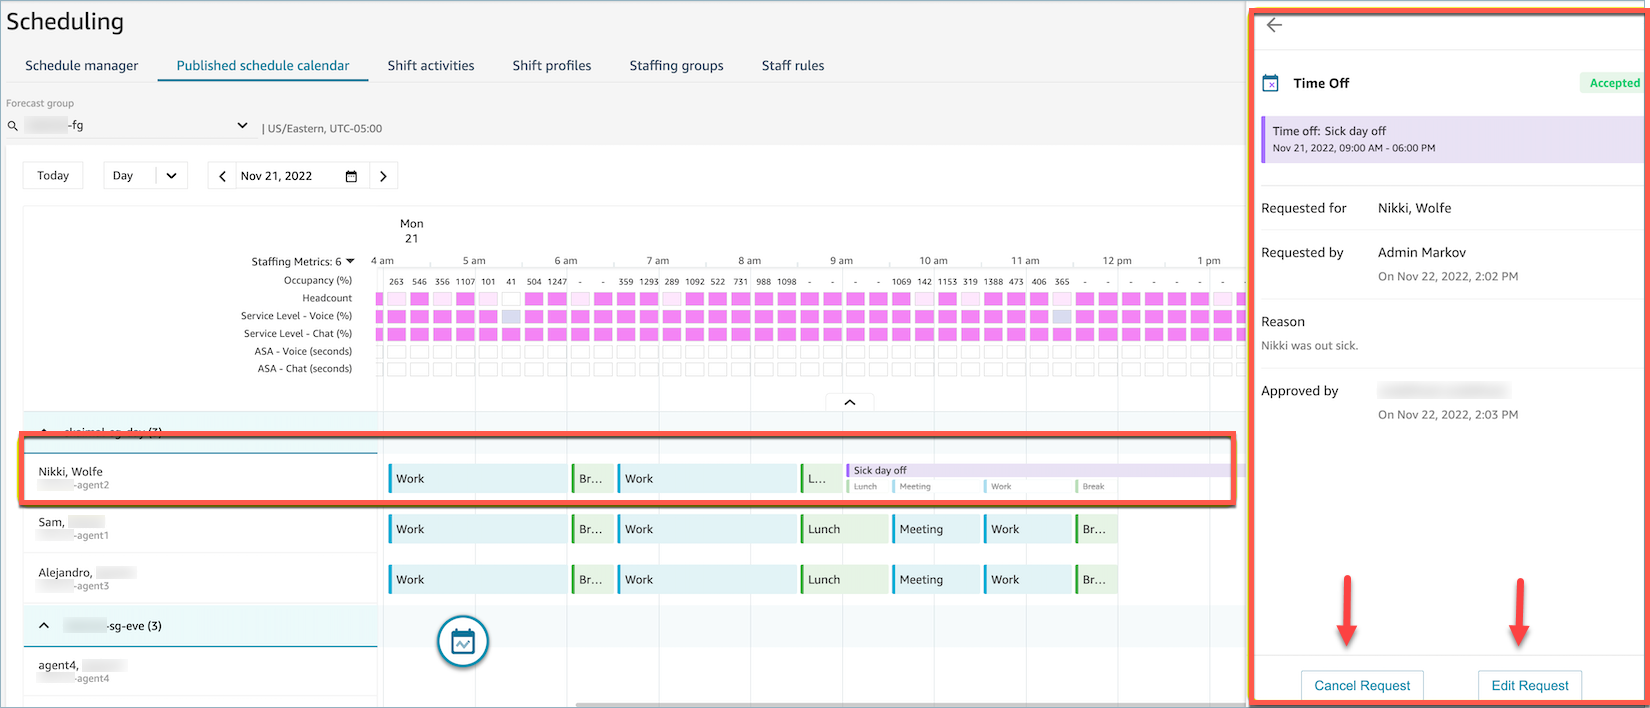1650x708 pixels.
Task: Go to the previous day arrow
Action: point(222,176)
